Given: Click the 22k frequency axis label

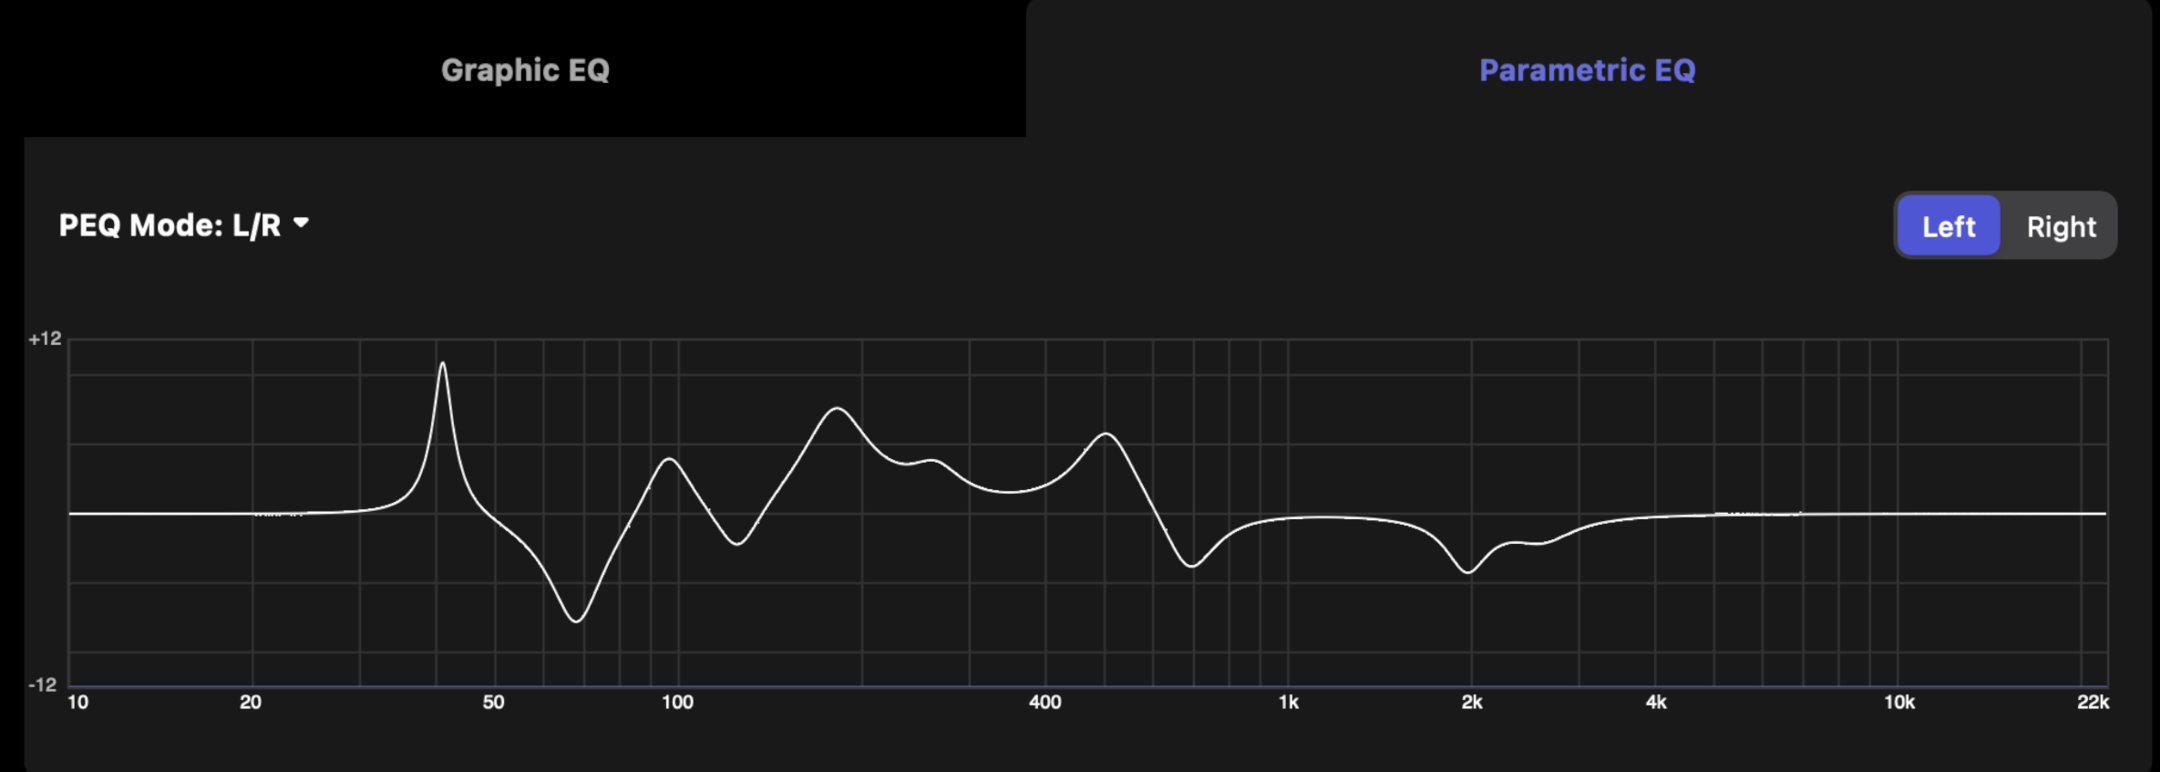Looking at the screenshot, I should coord(2093,702).
